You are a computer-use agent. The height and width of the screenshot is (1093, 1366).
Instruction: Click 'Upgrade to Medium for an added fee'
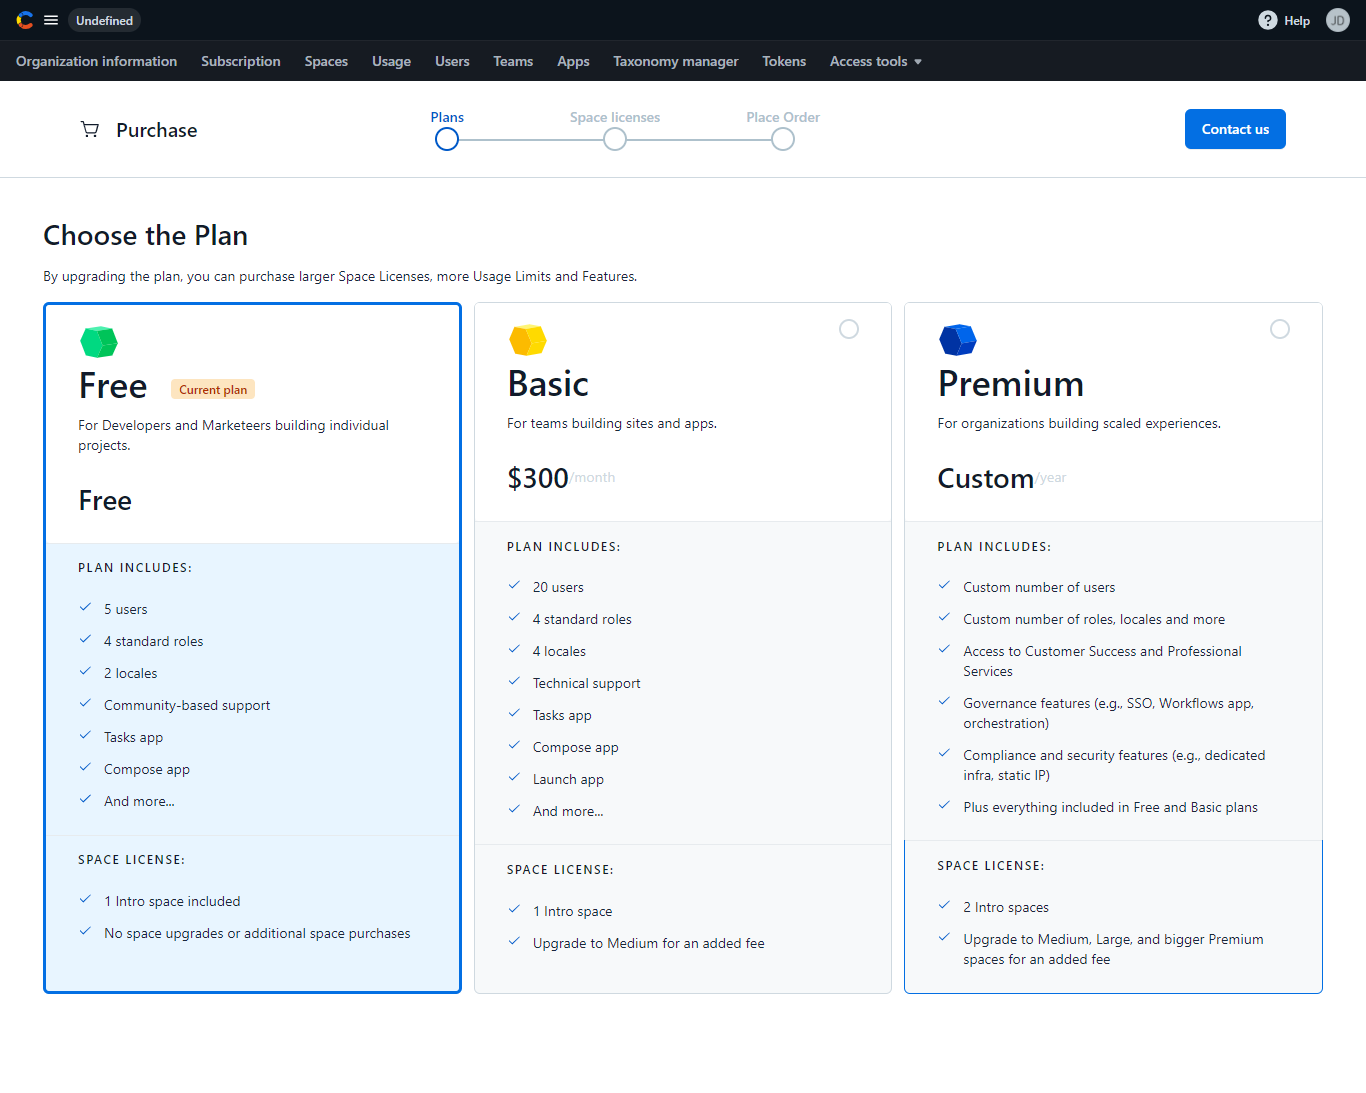point(649,943)
